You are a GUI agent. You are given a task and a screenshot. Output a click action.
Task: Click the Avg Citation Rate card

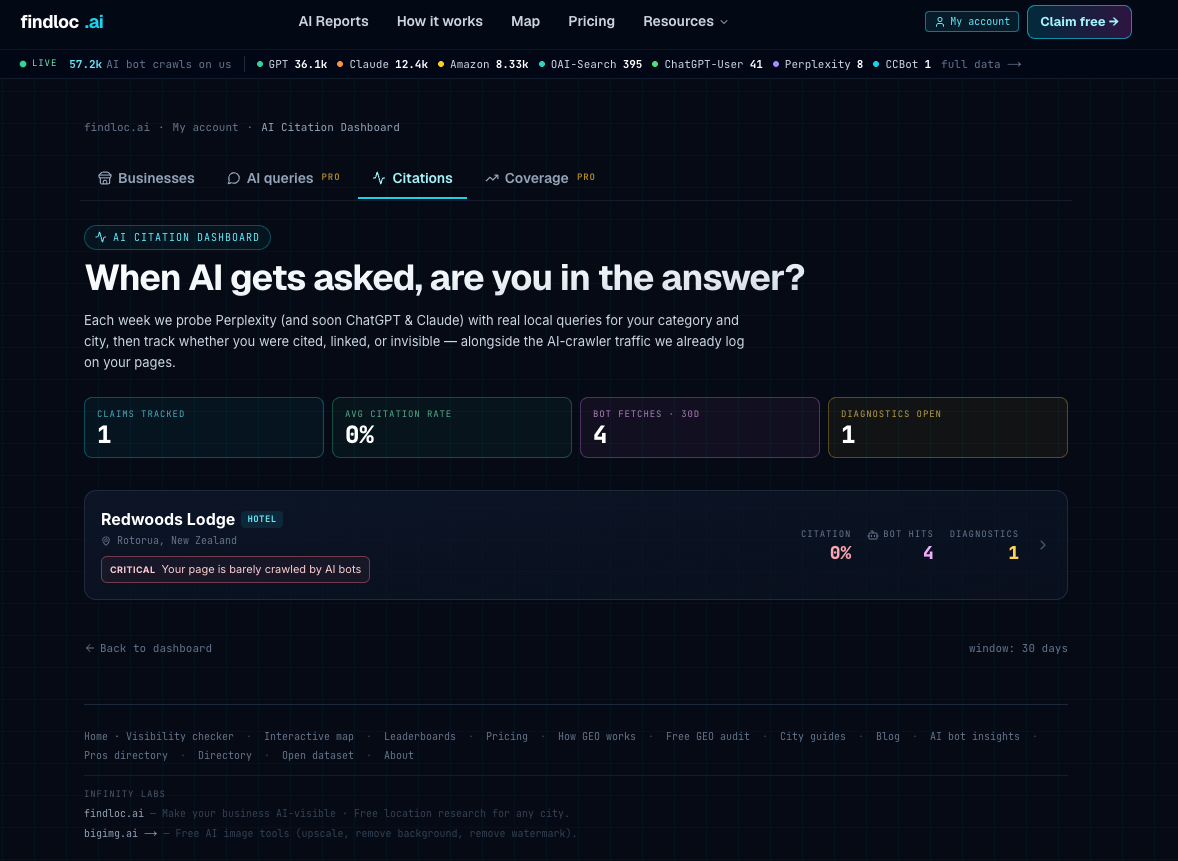pos(452,427)
